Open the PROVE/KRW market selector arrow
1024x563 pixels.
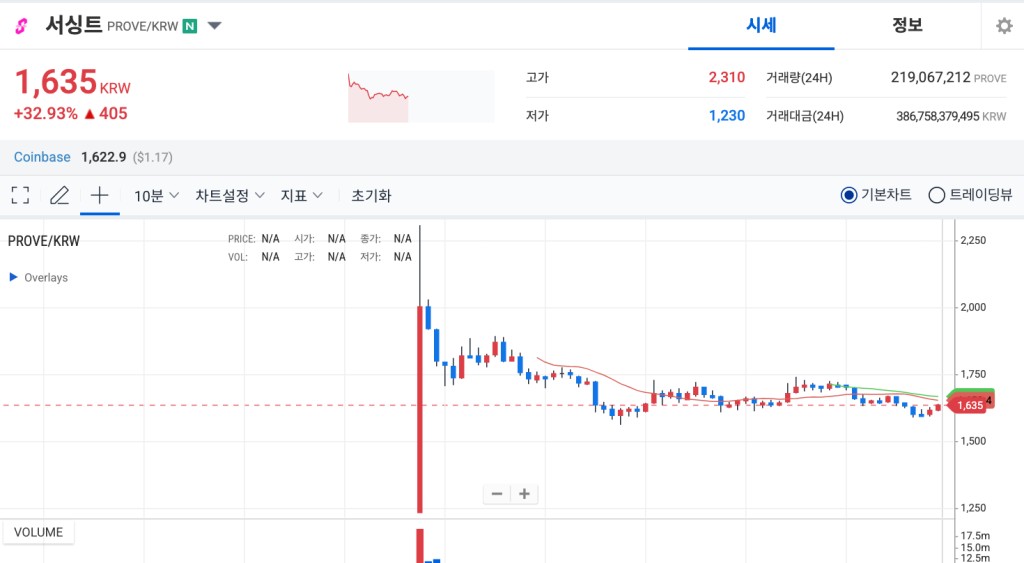[x=214, y=26]
